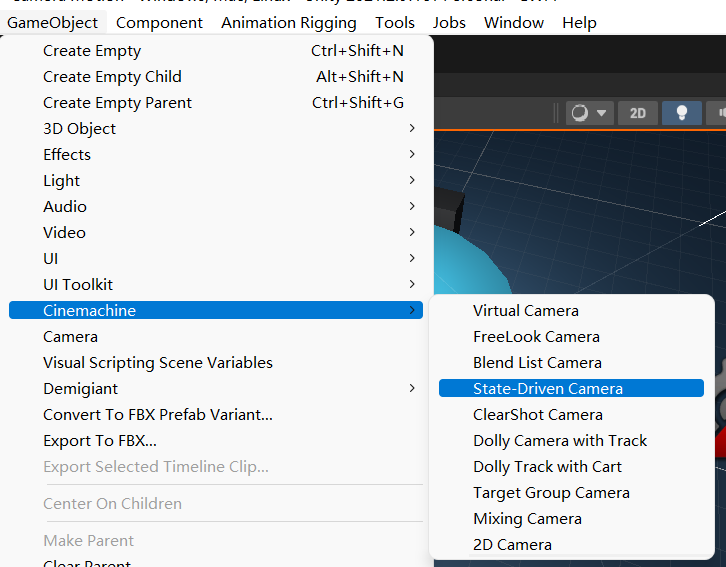Open the Component menu
The width and height of the screenshot is (726, 567).
159,22
